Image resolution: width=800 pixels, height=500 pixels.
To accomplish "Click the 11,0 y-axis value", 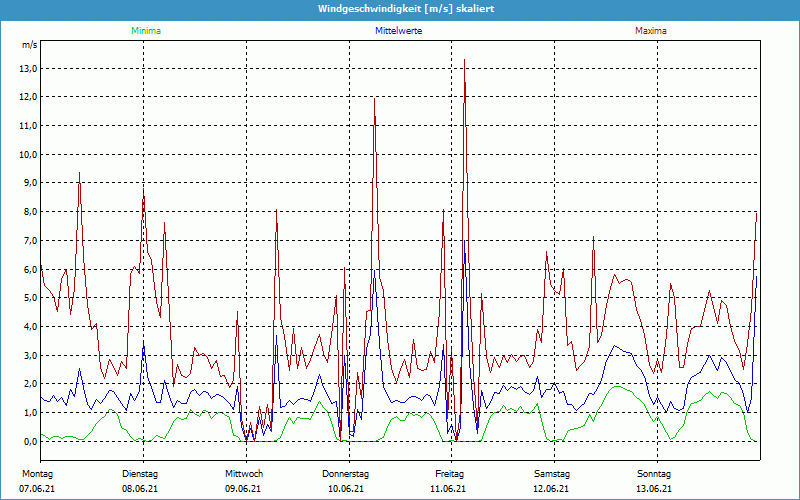I will [x=28, y=126].
